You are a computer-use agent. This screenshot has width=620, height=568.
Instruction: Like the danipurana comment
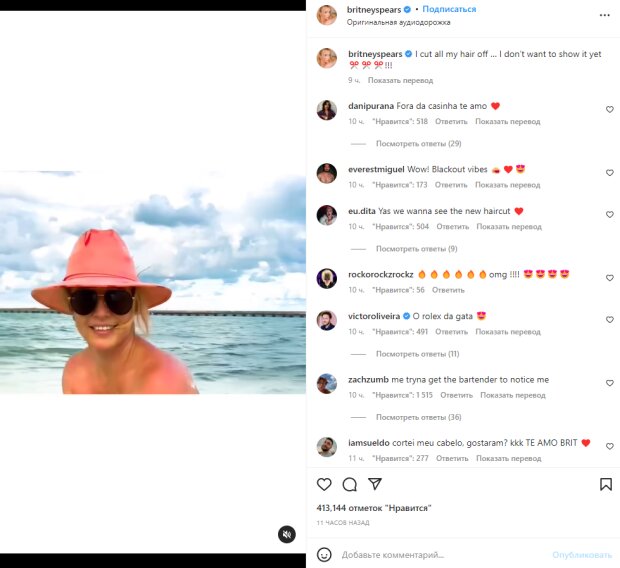tap(610, 110)
